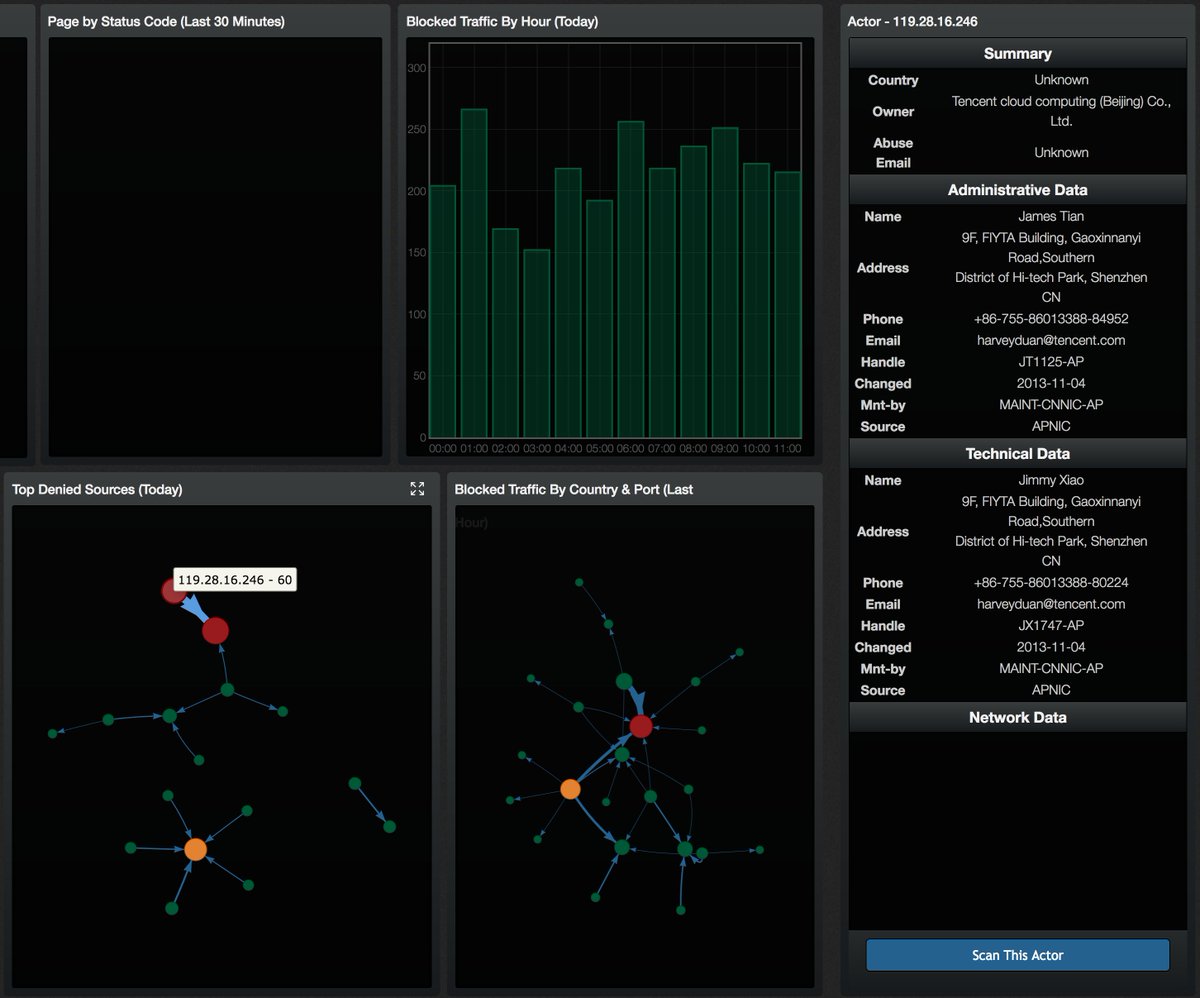This screenshot has width=1200, height=998.
Task: Expand Top Denied Sources panel to fullscreen
Action: coord(417,488)
